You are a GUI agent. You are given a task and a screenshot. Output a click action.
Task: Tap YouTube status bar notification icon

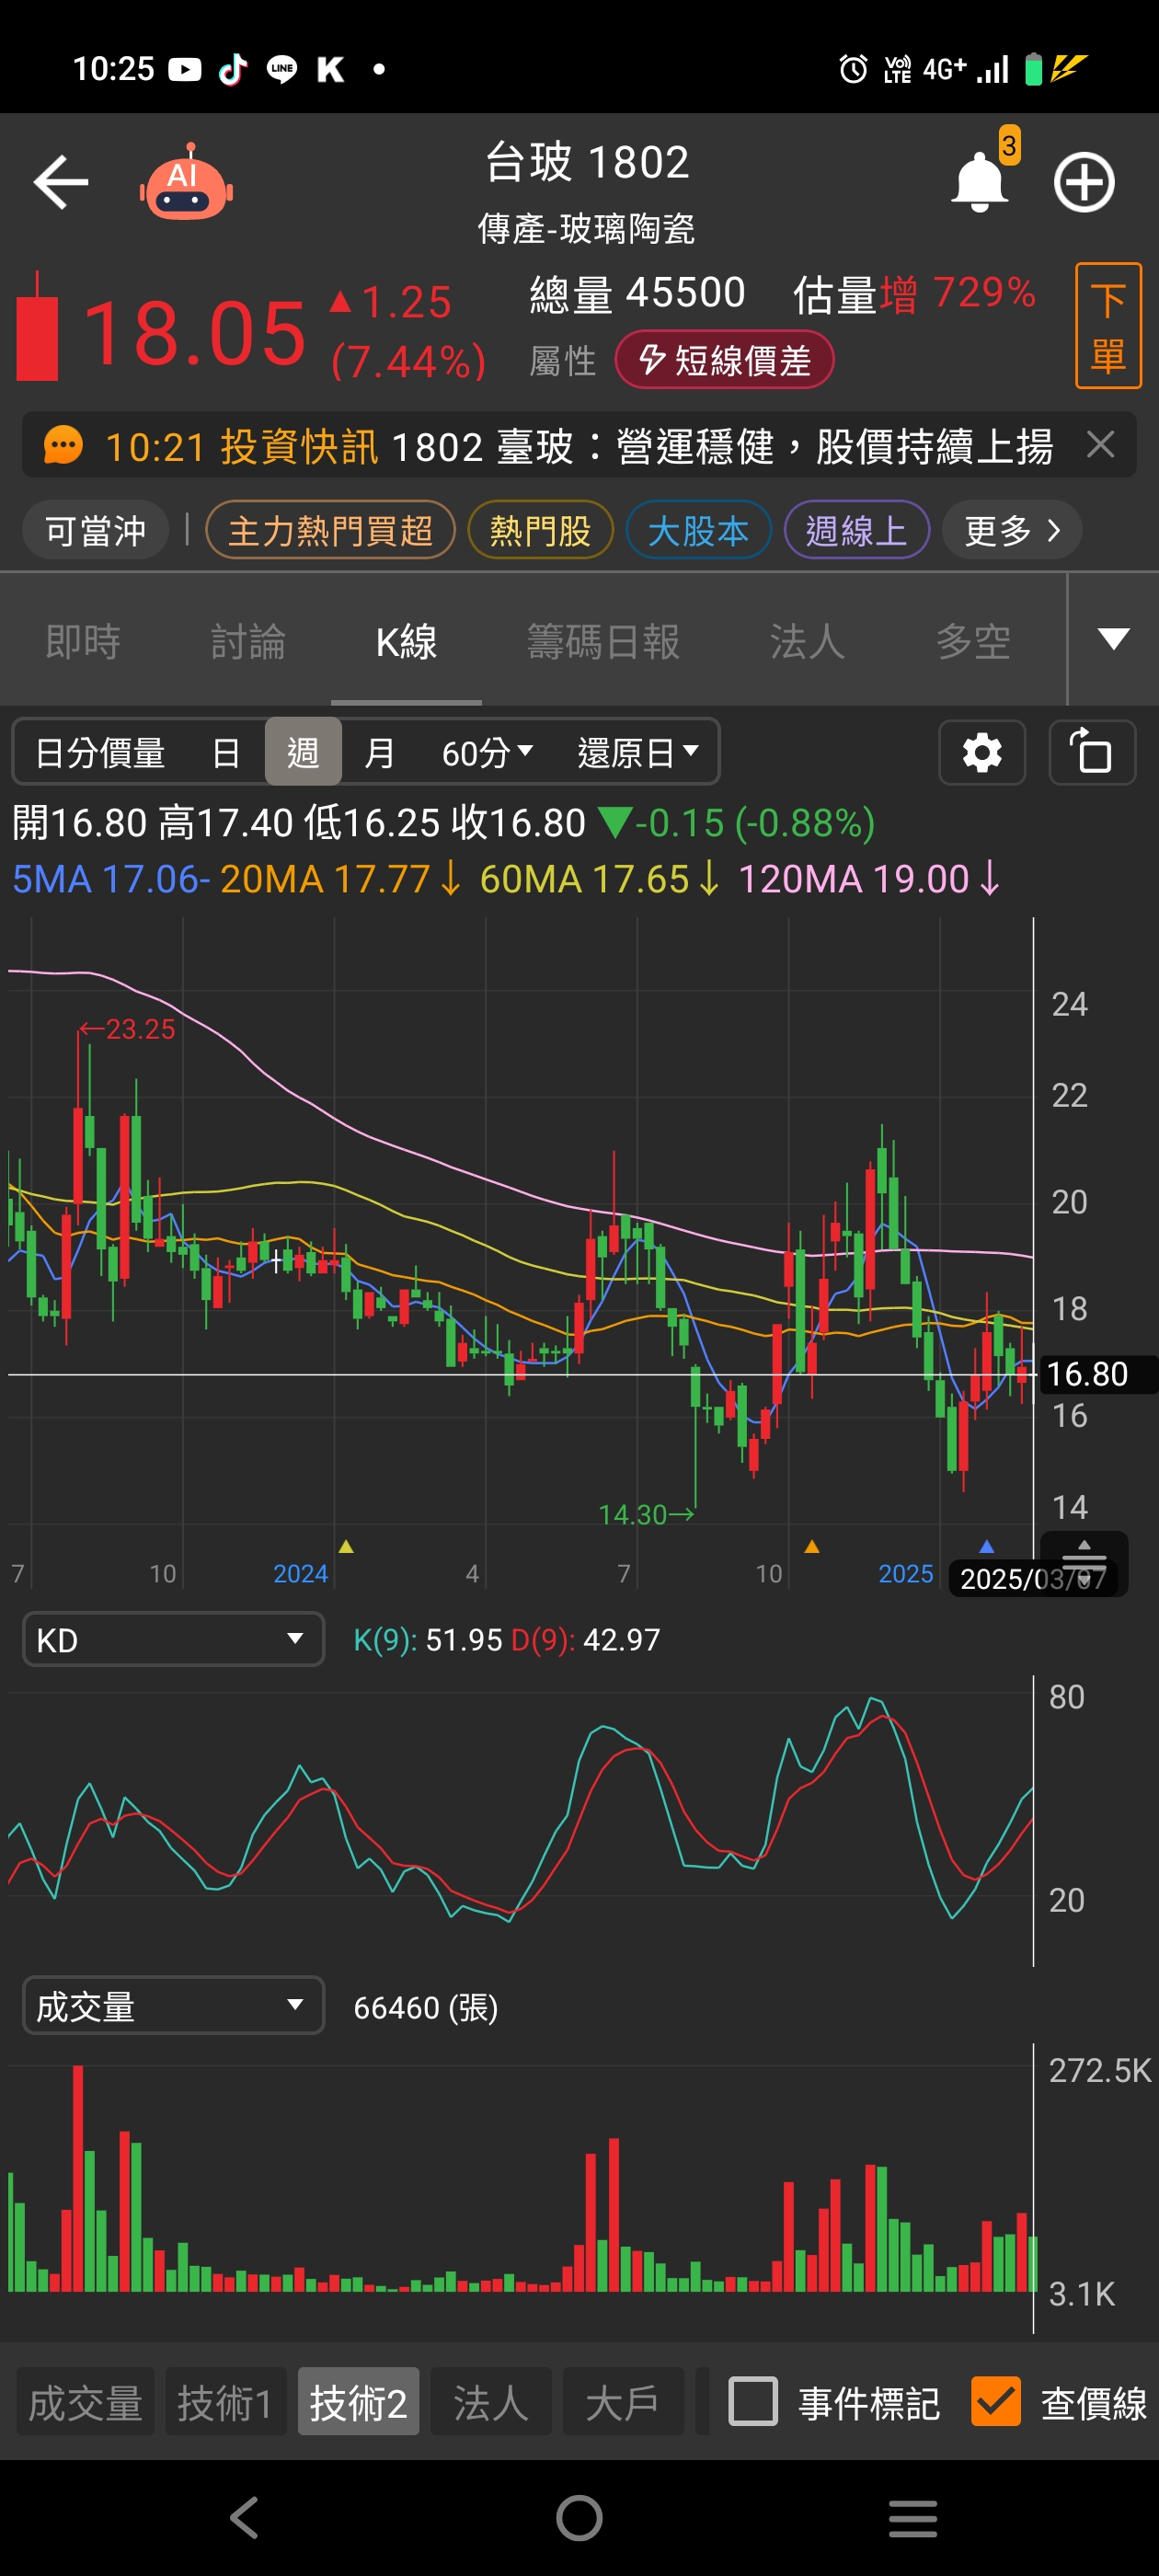(185, 69)
